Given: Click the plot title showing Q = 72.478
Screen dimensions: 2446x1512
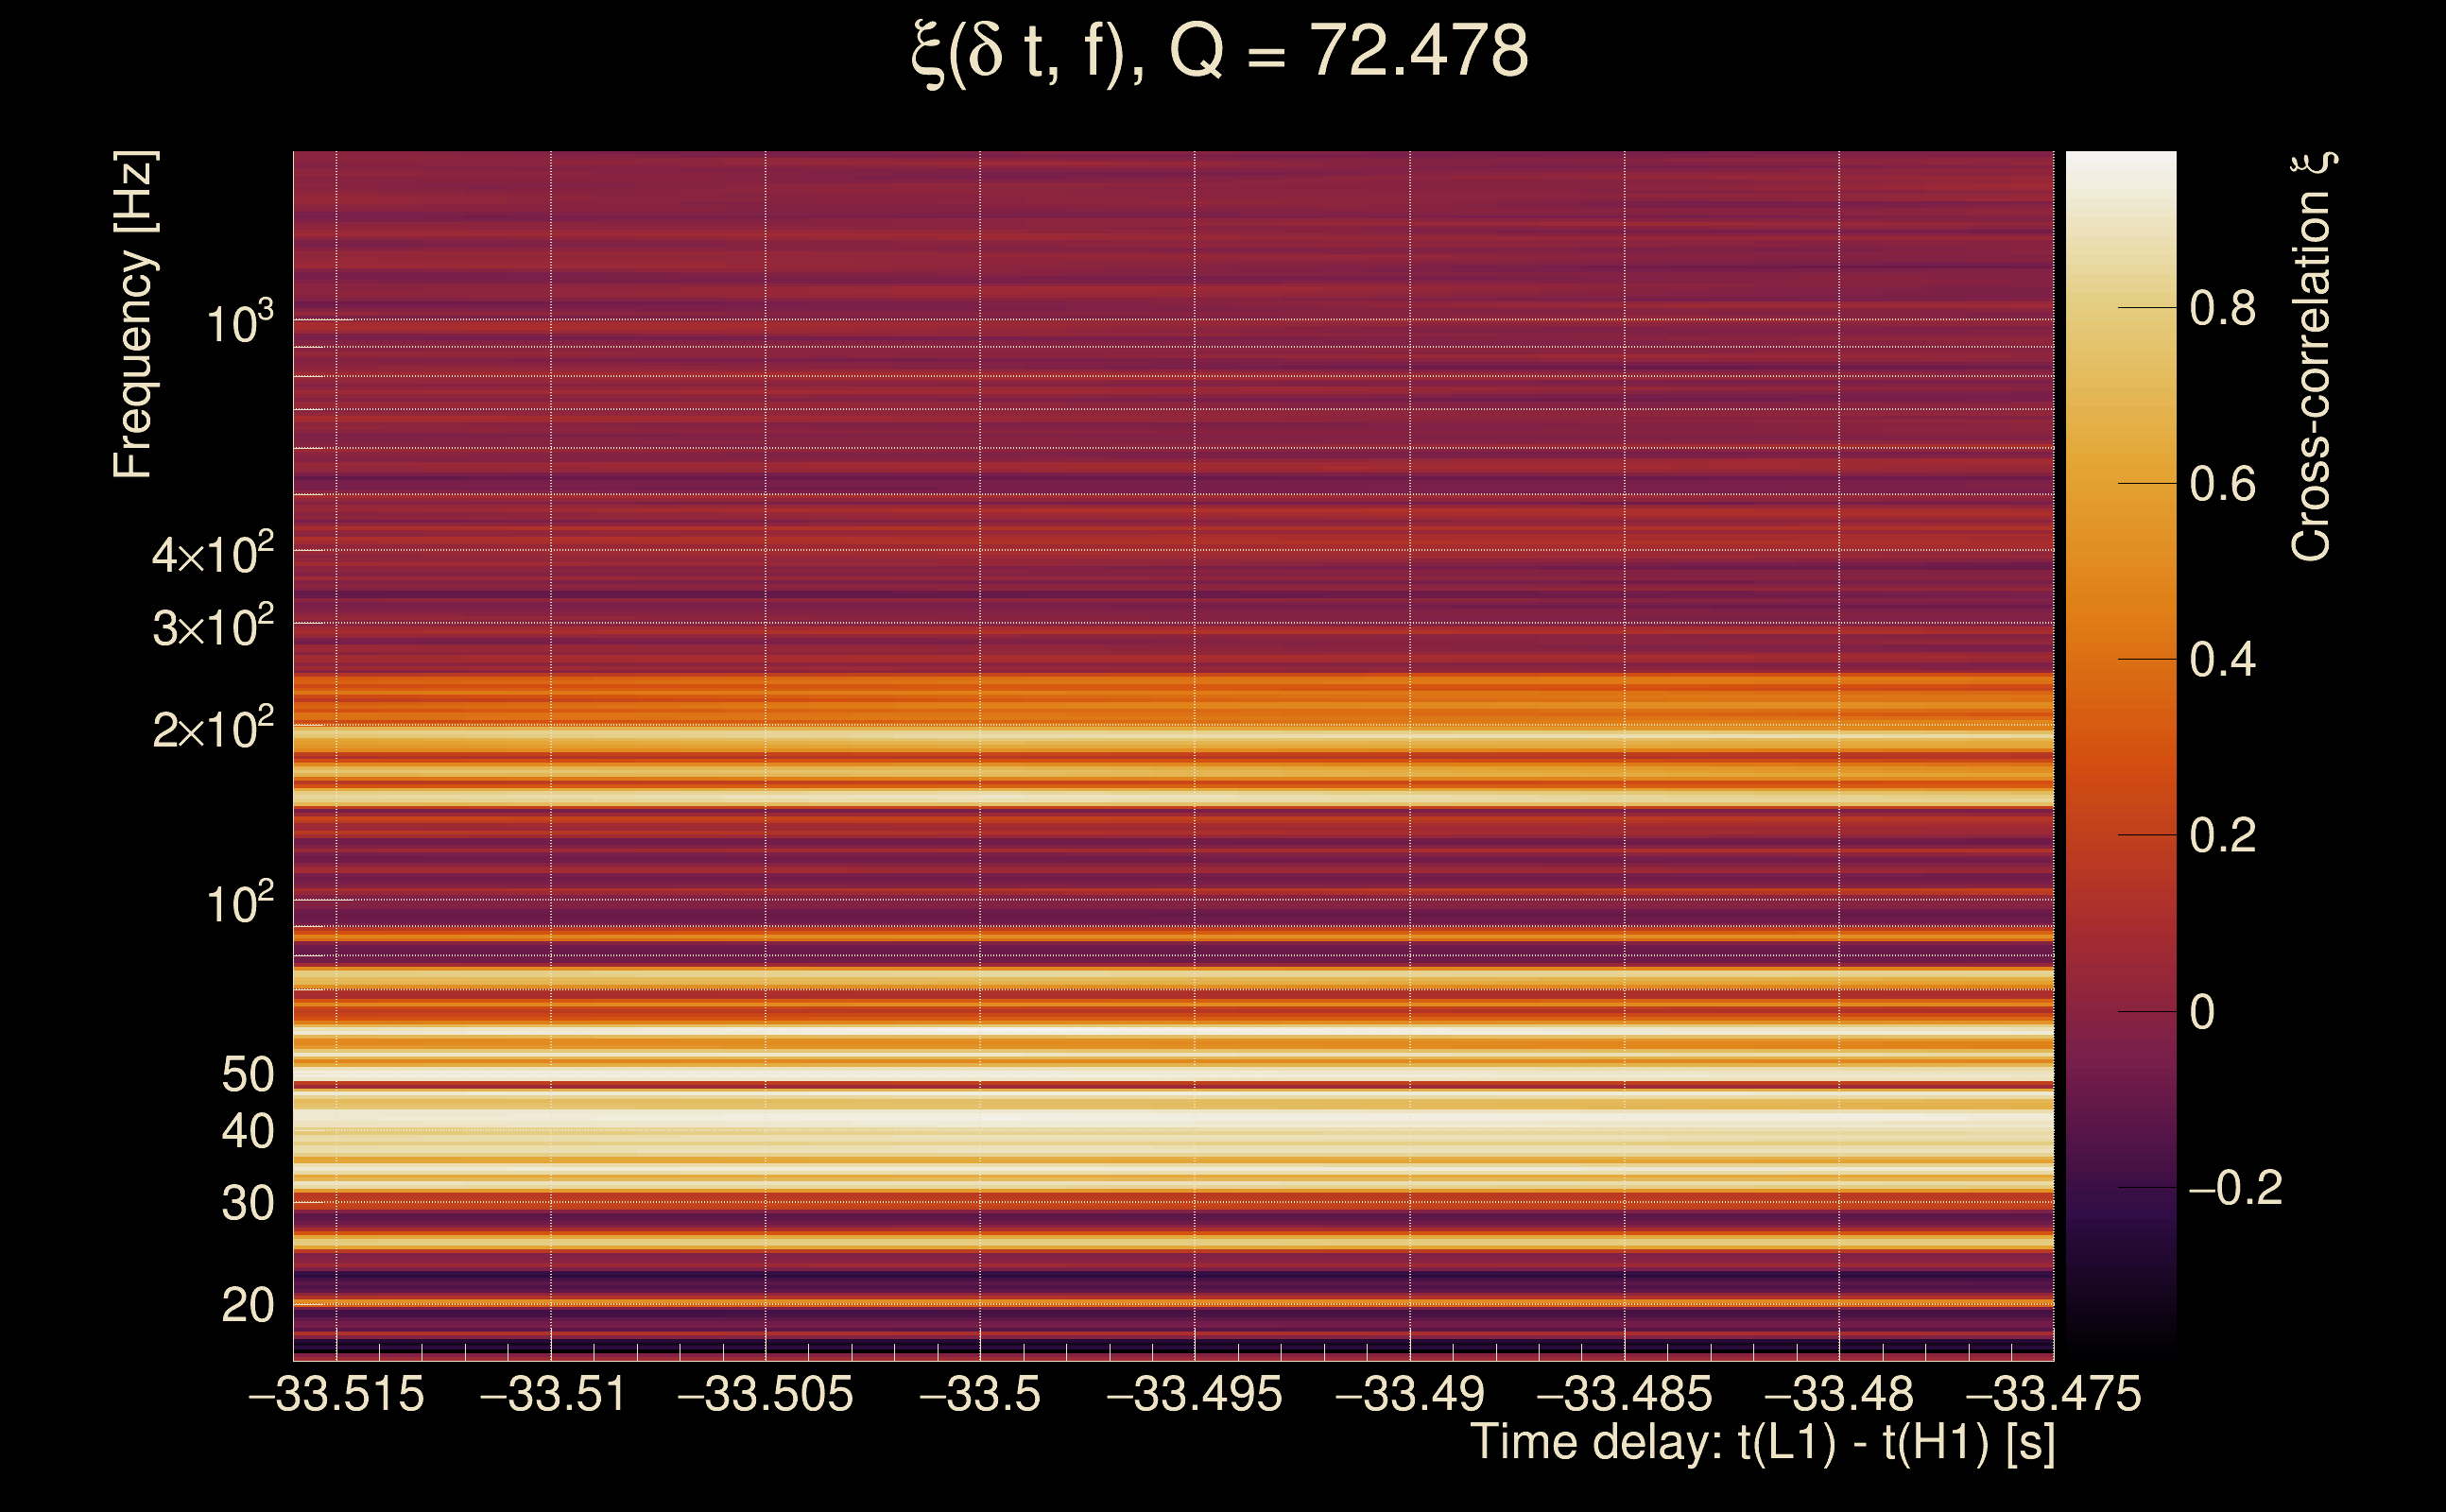Looking at the screenshot, I should (x=1220, y=52).
